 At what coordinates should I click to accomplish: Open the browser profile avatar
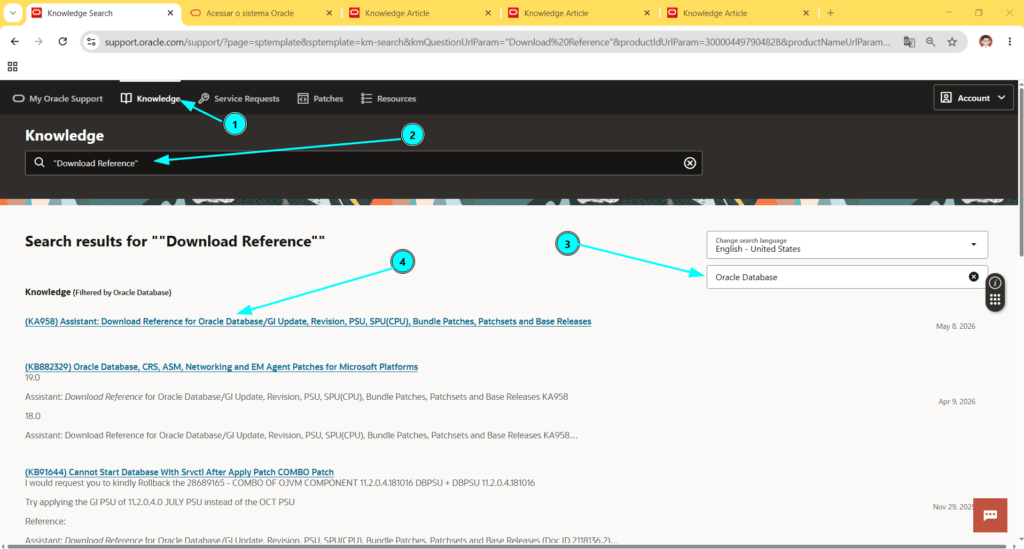(985, 42)
